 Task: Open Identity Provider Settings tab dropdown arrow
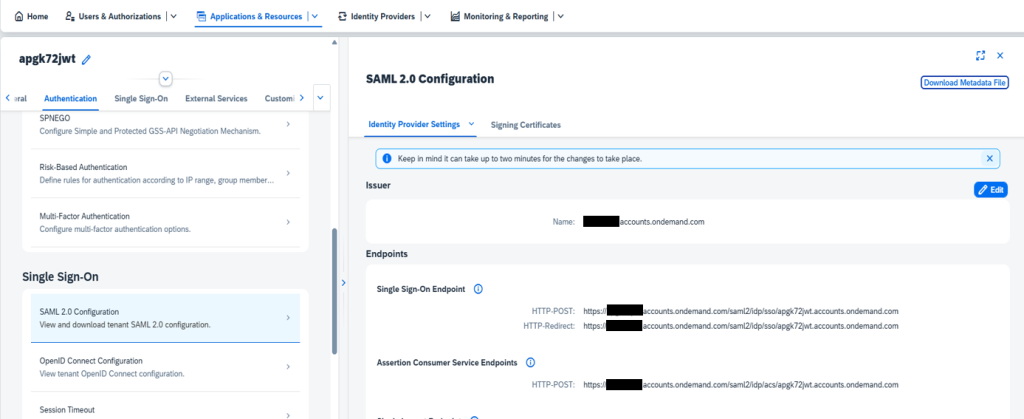click(471, 124)
